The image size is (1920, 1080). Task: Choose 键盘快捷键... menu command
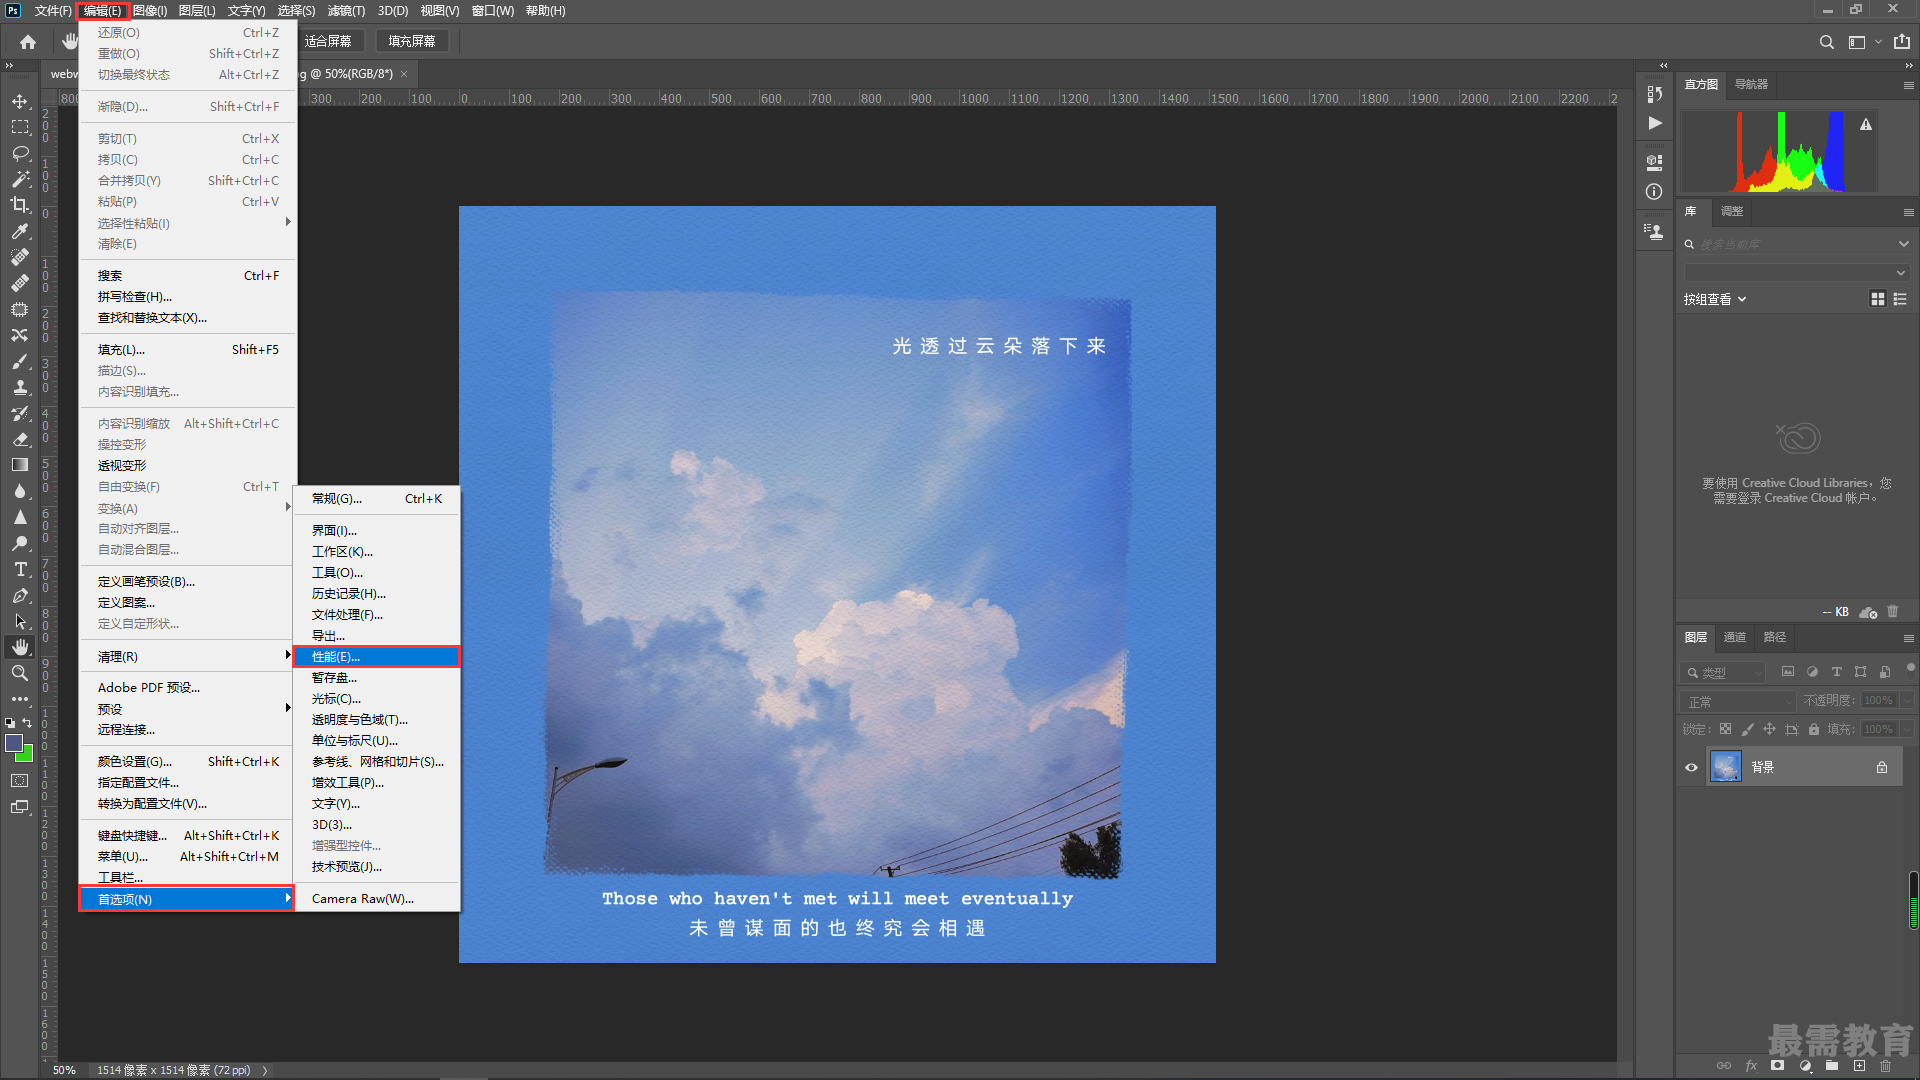[188, 835]
